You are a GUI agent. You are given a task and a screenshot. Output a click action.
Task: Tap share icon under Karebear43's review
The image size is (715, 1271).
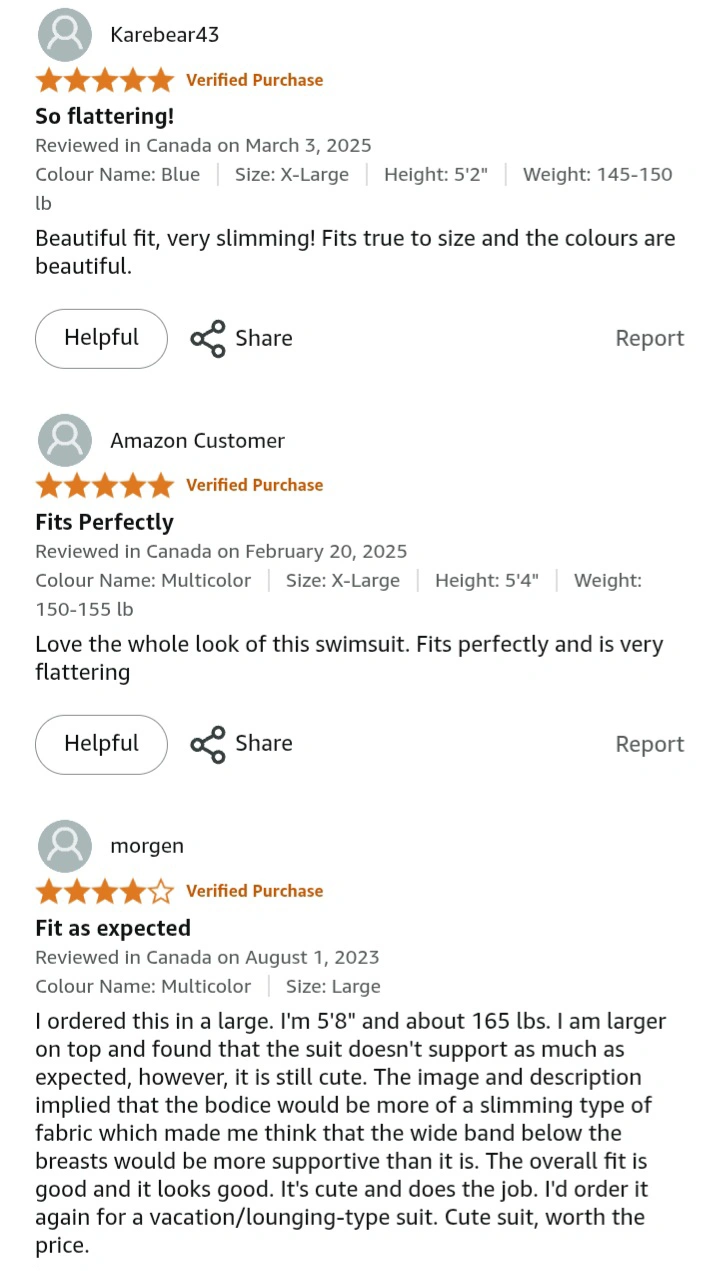(x=208, y=338)
